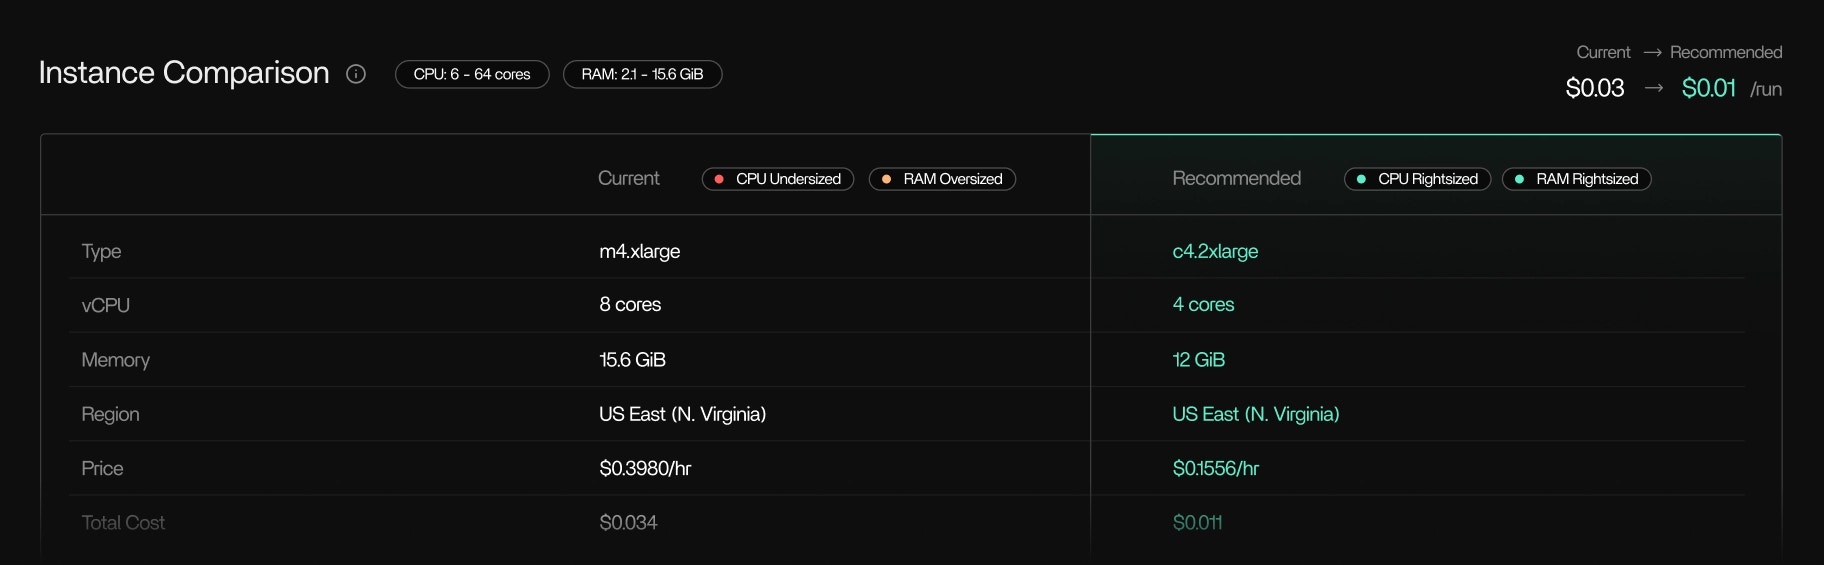The width and height of the screenshot is (1824, 565).
Task: Click the RAM Oversized badge
Action: coord(942,179)
